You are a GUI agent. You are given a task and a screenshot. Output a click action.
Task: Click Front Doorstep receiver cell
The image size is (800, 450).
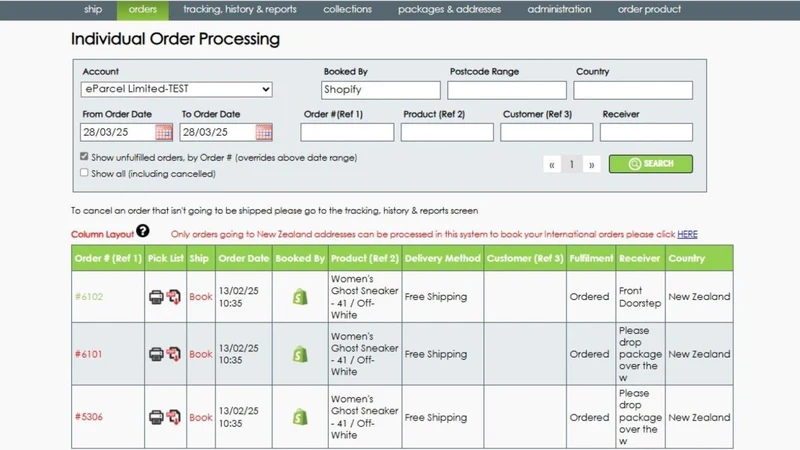pos(640,297)
